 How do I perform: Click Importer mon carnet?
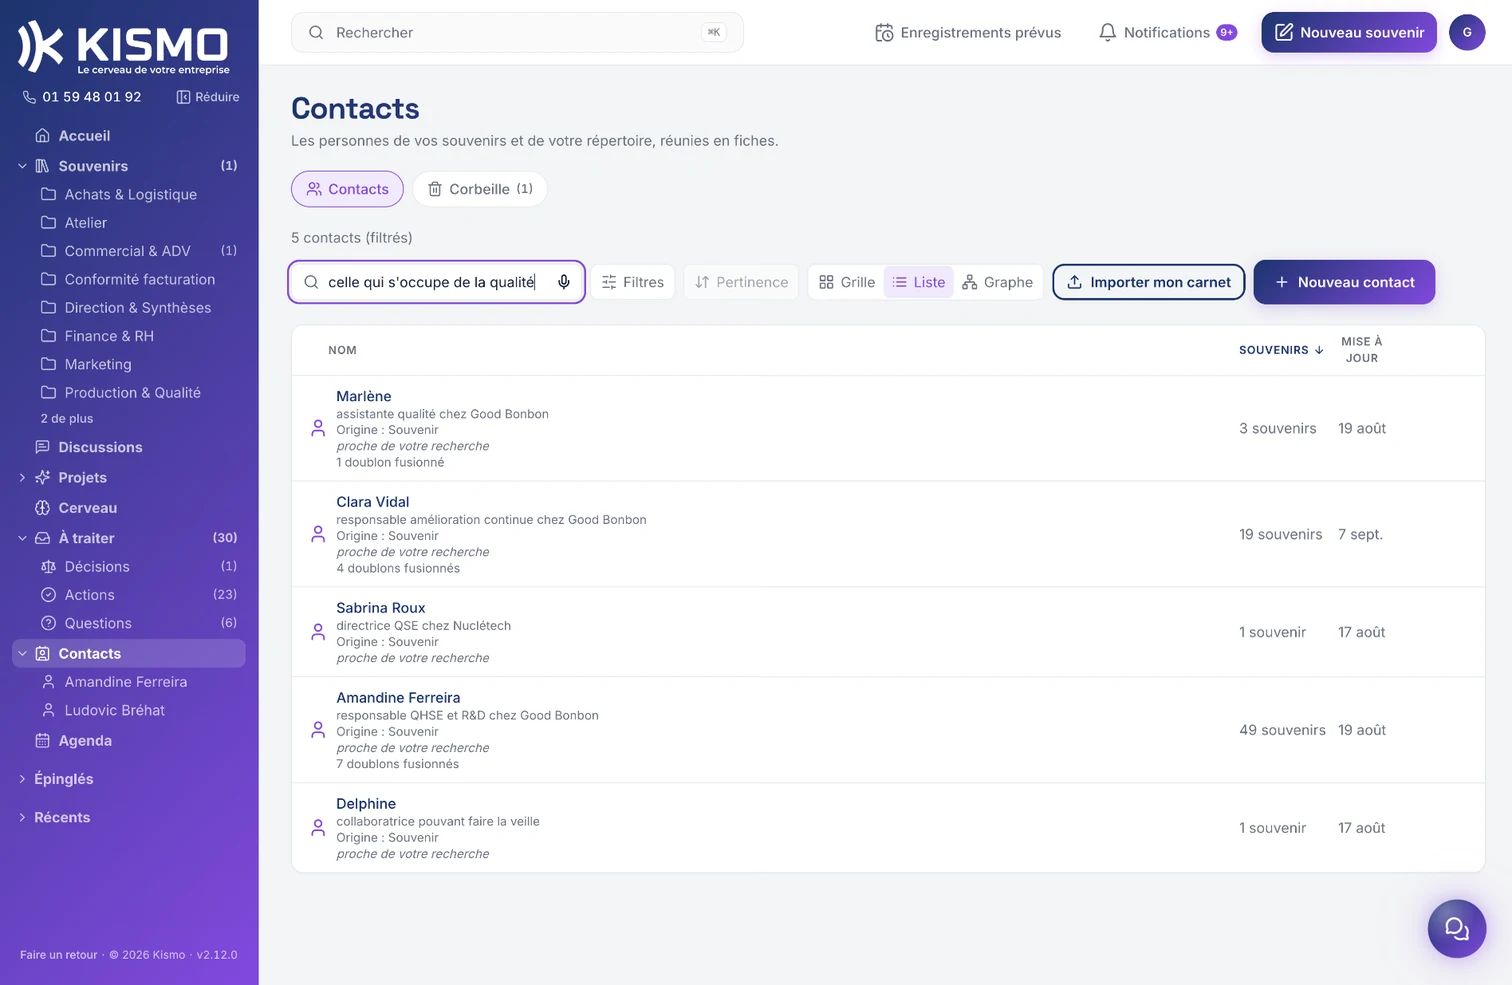(x=1149, y=282)
